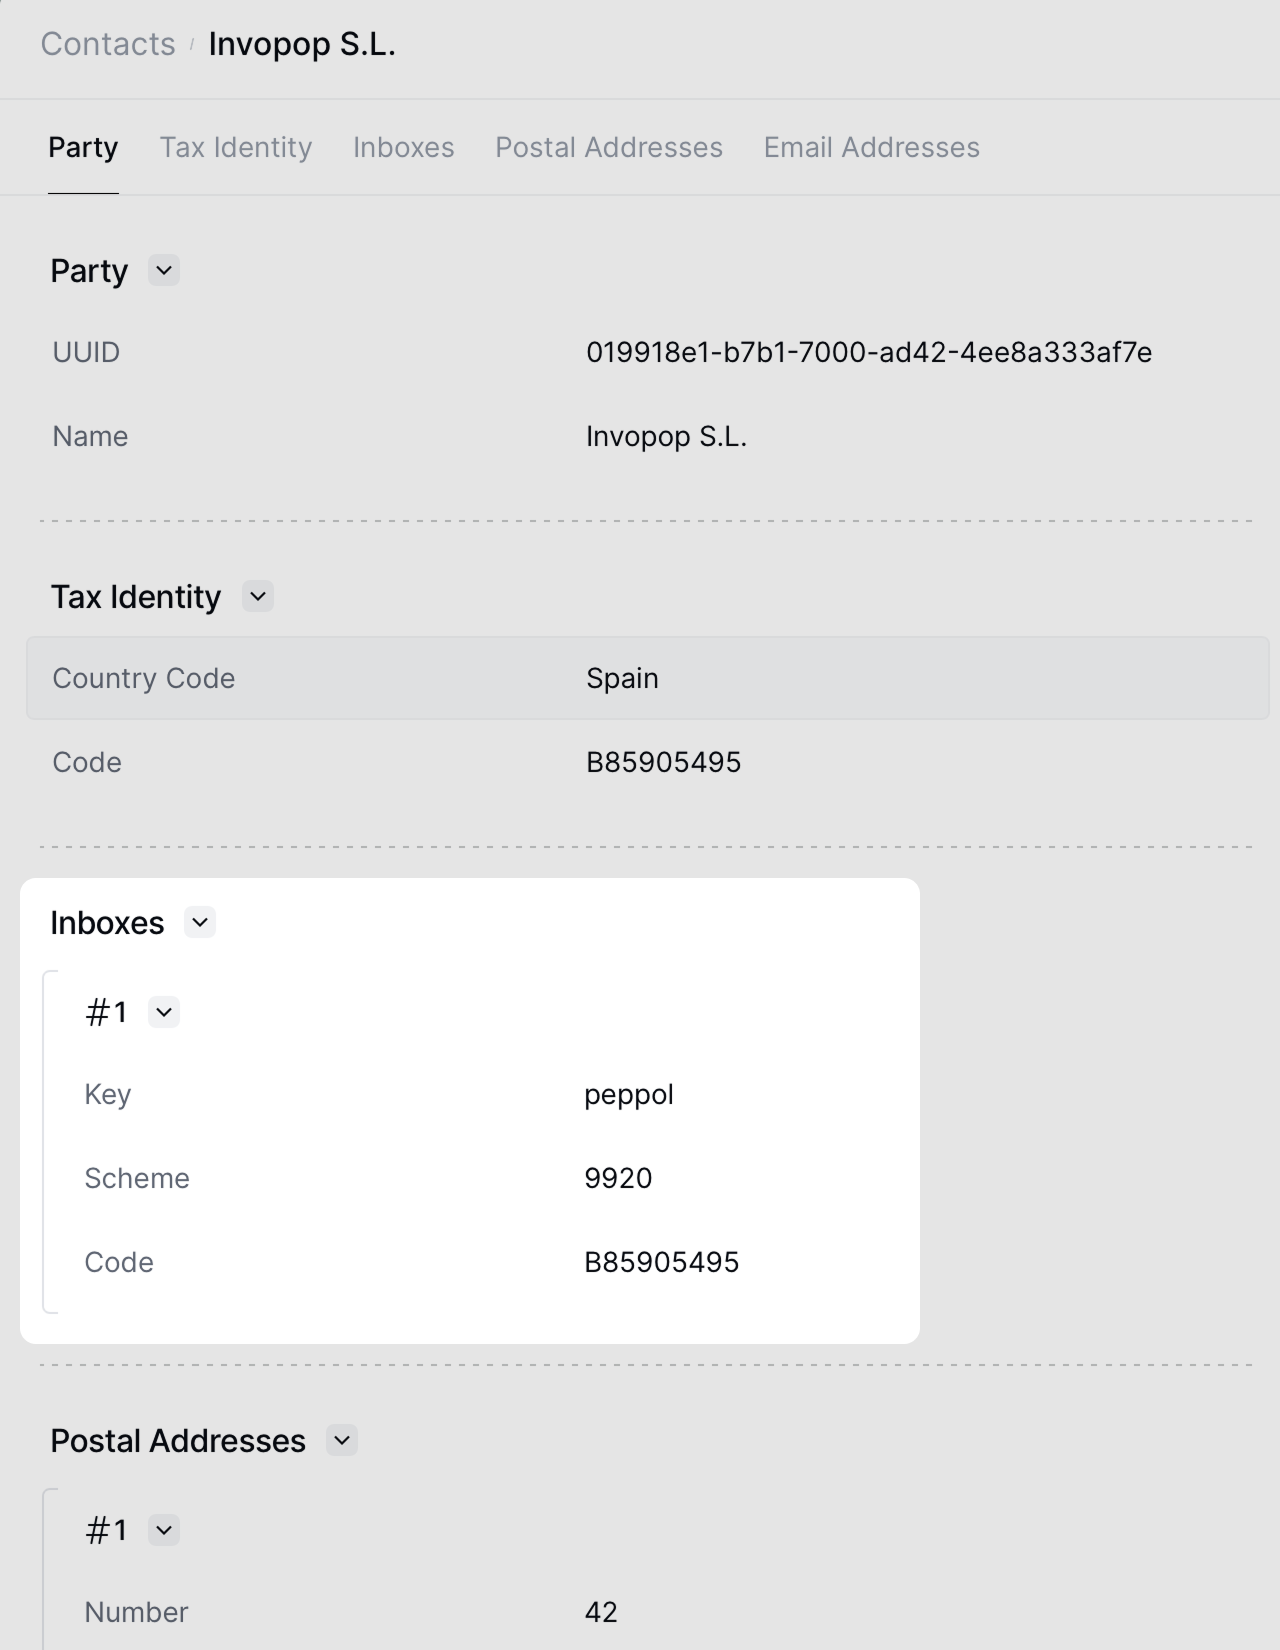Click the inbox Code value B85905495
Screen dimensions: 1280x1650
(662, 1262)
